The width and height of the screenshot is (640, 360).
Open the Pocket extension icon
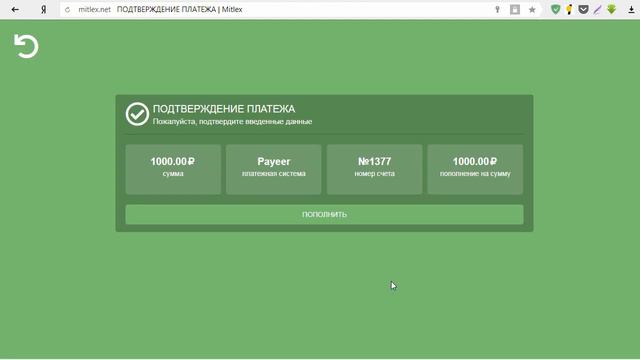pos(583,9)
